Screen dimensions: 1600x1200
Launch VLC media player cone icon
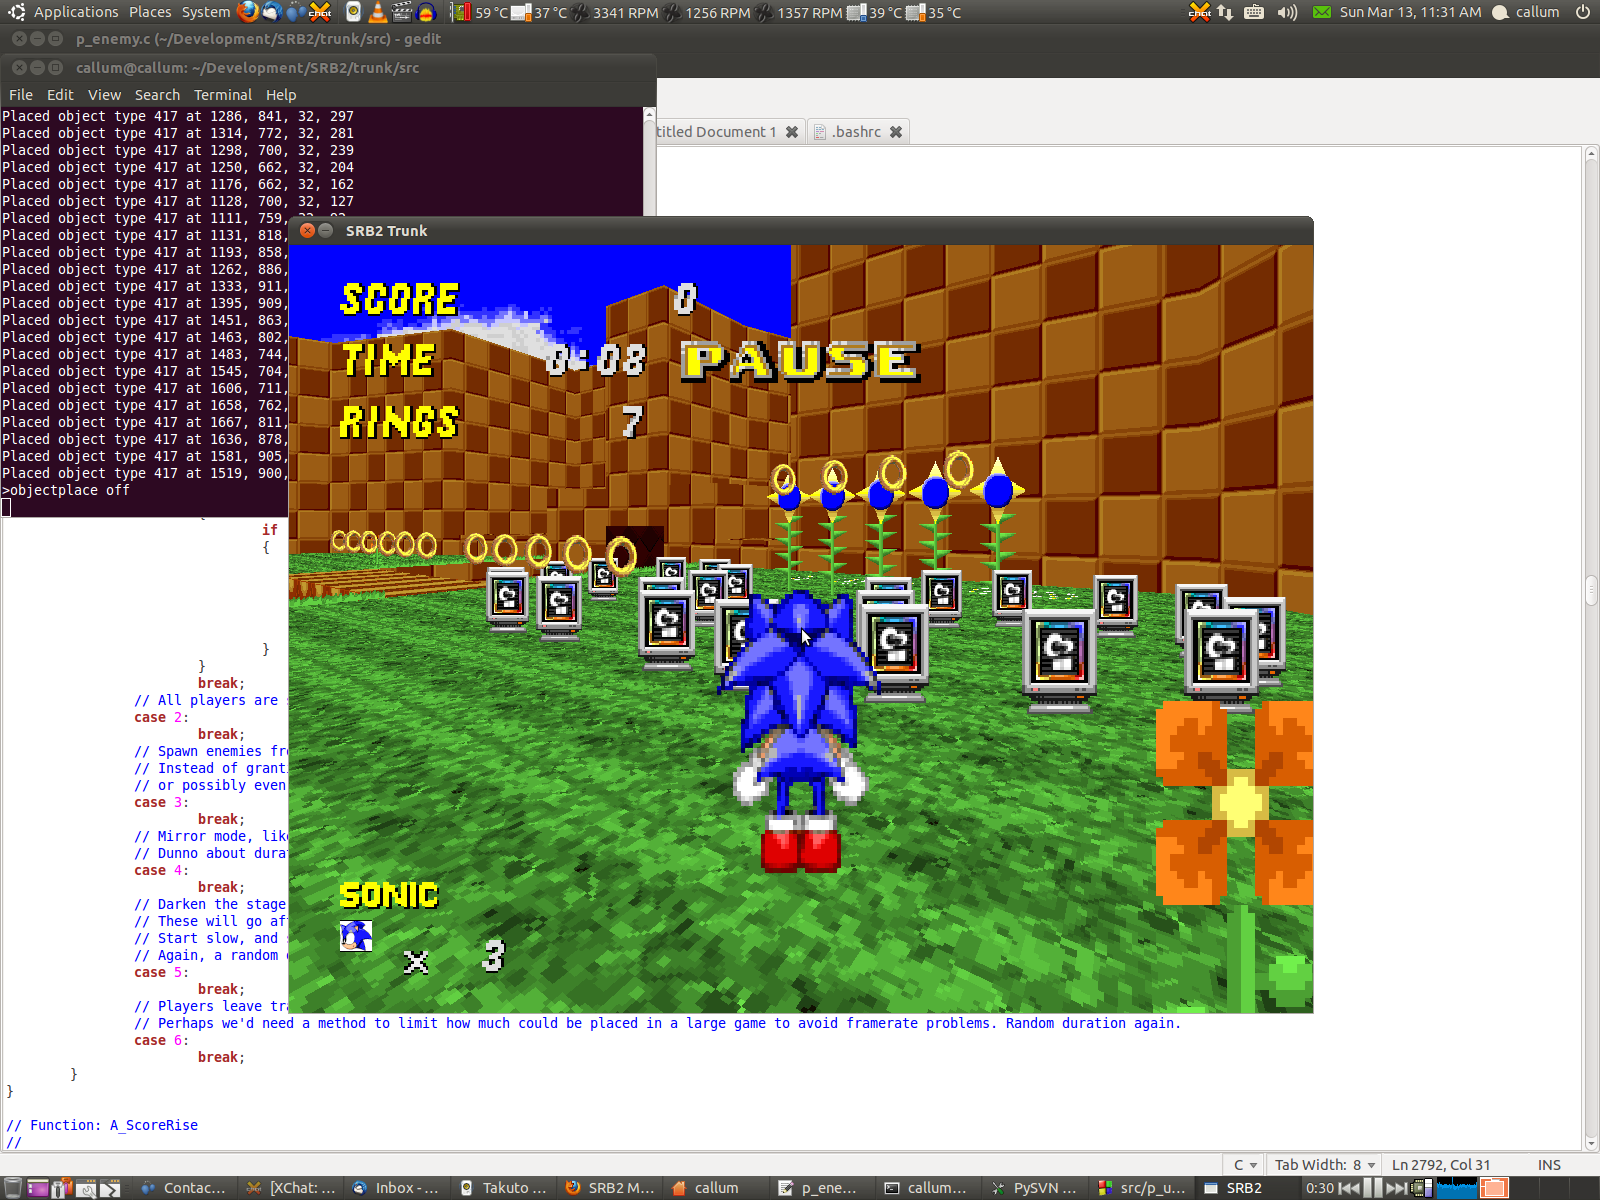[x=378, y=12]
